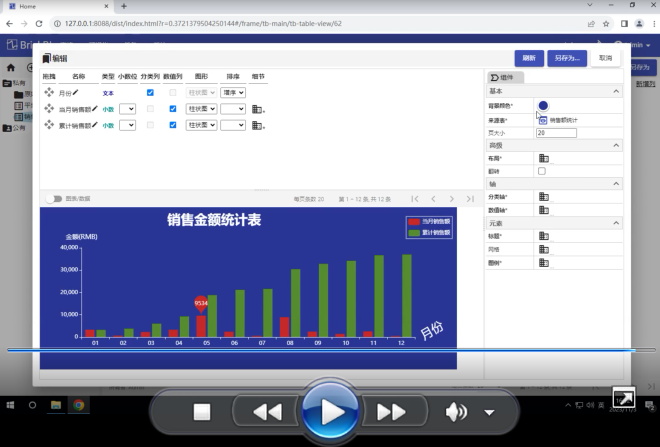Open the 排序 sort dropdown for 月份
Viewport: 660px width, 447px height.
pyautogui.click(x=233, y=92)
